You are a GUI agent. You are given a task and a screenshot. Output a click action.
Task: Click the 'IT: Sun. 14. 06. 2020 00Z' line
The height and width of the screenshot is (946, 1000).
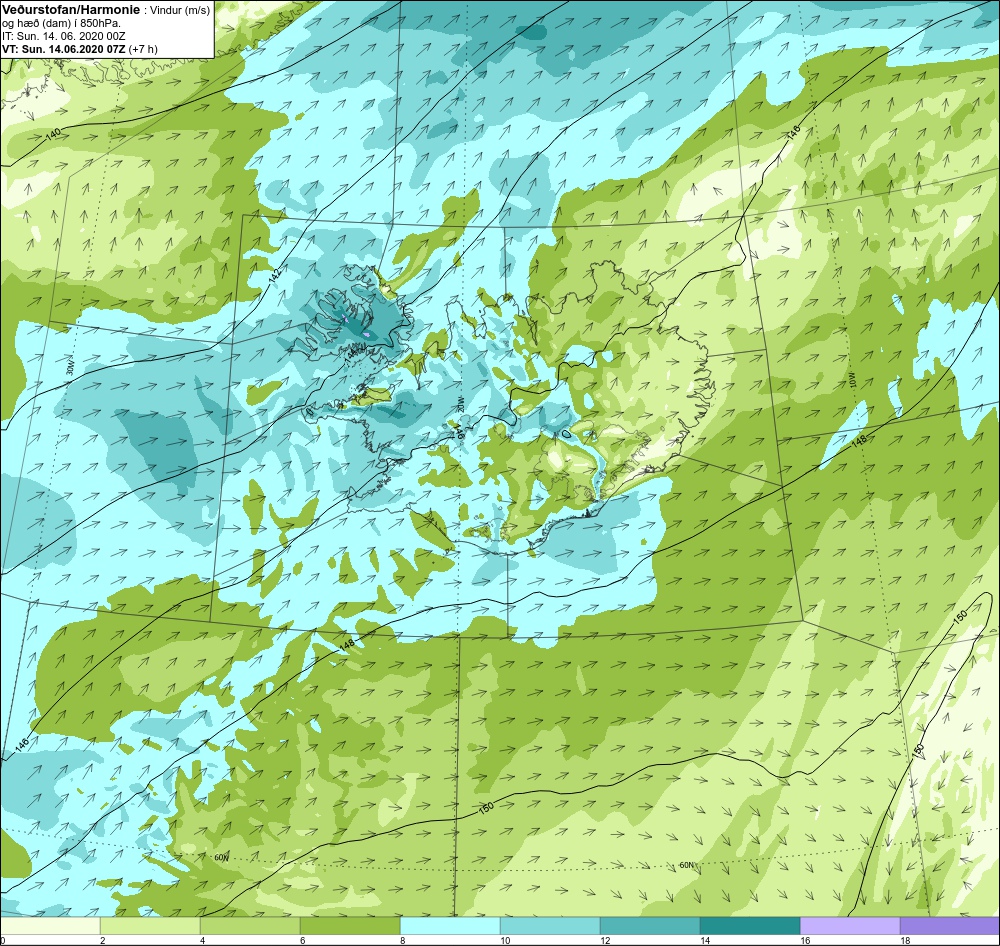pyautogui.click(x=64, y=36)
